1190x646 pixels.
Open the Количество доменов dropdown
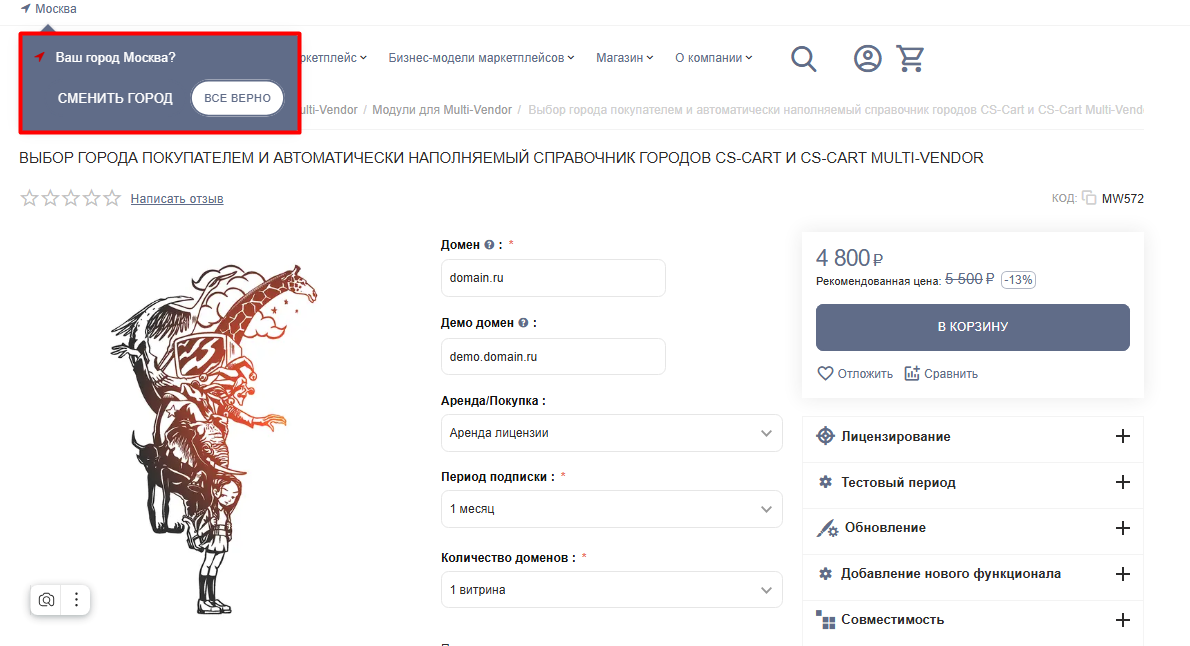click(x=611, y=590)
